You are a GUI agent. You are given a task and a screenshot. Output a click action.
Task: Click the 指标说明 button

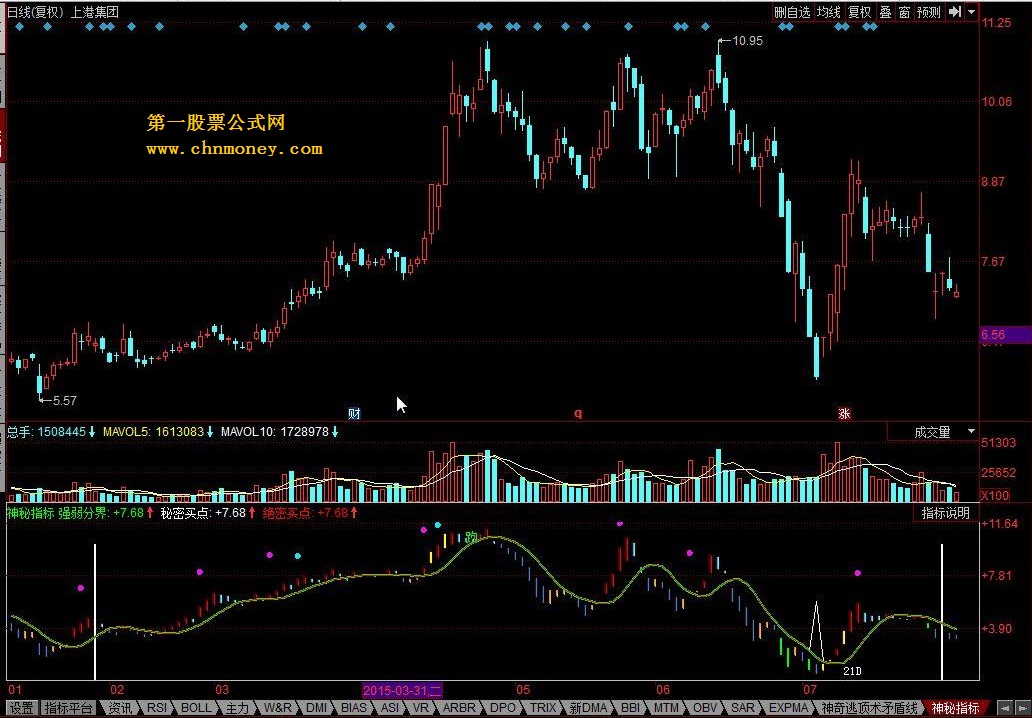[946, 513]
